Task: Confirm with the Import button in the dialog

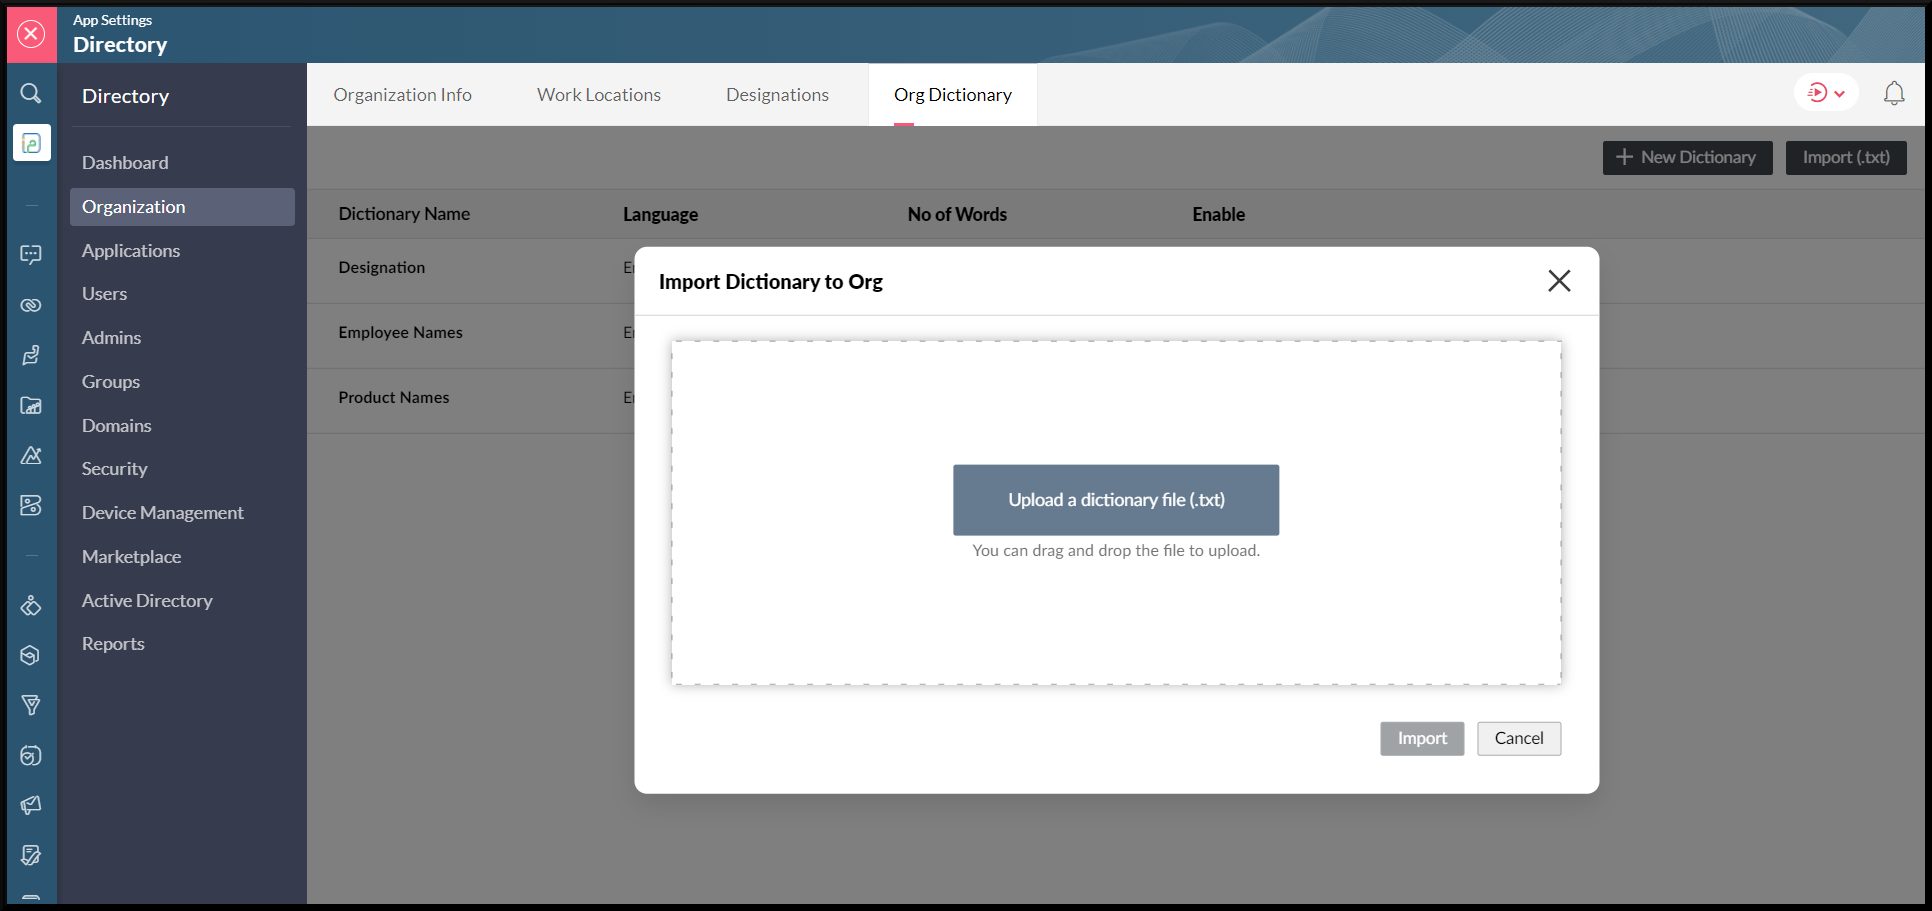Action: (1422, 739)
